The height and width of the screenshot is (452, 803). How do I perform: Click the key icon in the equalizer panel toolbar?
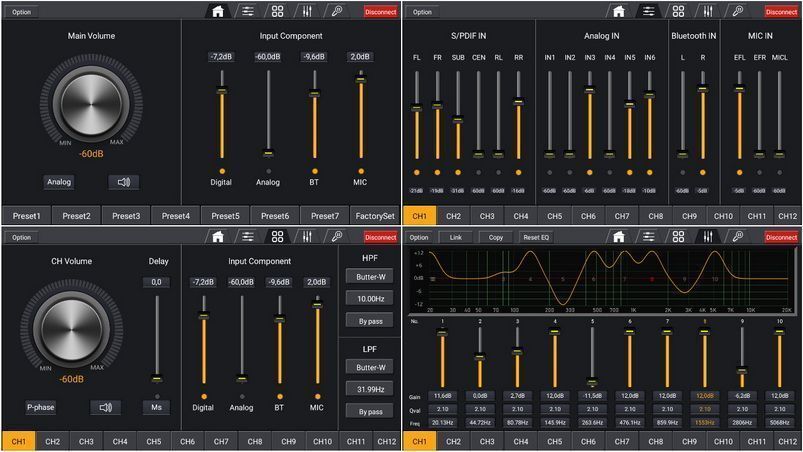(x=737, y=237)
